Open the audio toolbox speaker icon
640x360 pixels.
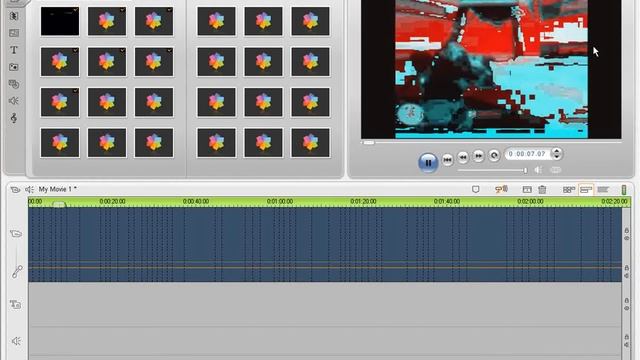(29, 189)
